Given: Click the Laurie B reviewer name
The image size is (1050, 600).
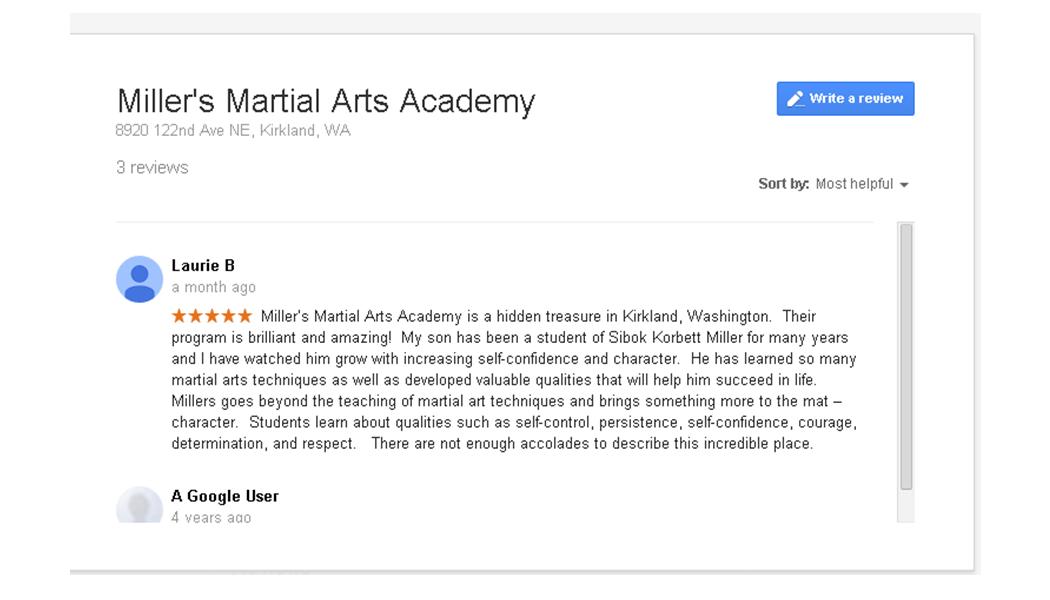Looking at the screenshot, I should (x=203, y=265).
